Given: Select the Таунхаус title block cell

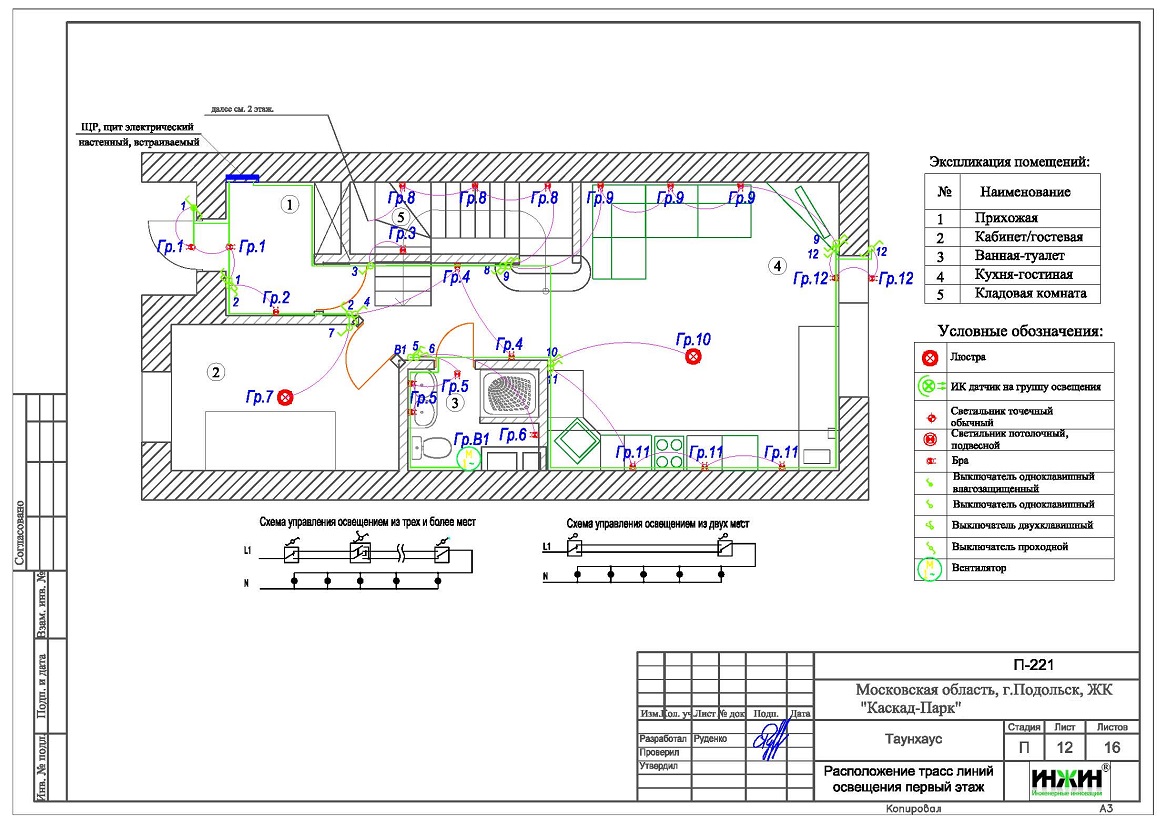Looking at the screenshot, I should click(x=908, y=741).
